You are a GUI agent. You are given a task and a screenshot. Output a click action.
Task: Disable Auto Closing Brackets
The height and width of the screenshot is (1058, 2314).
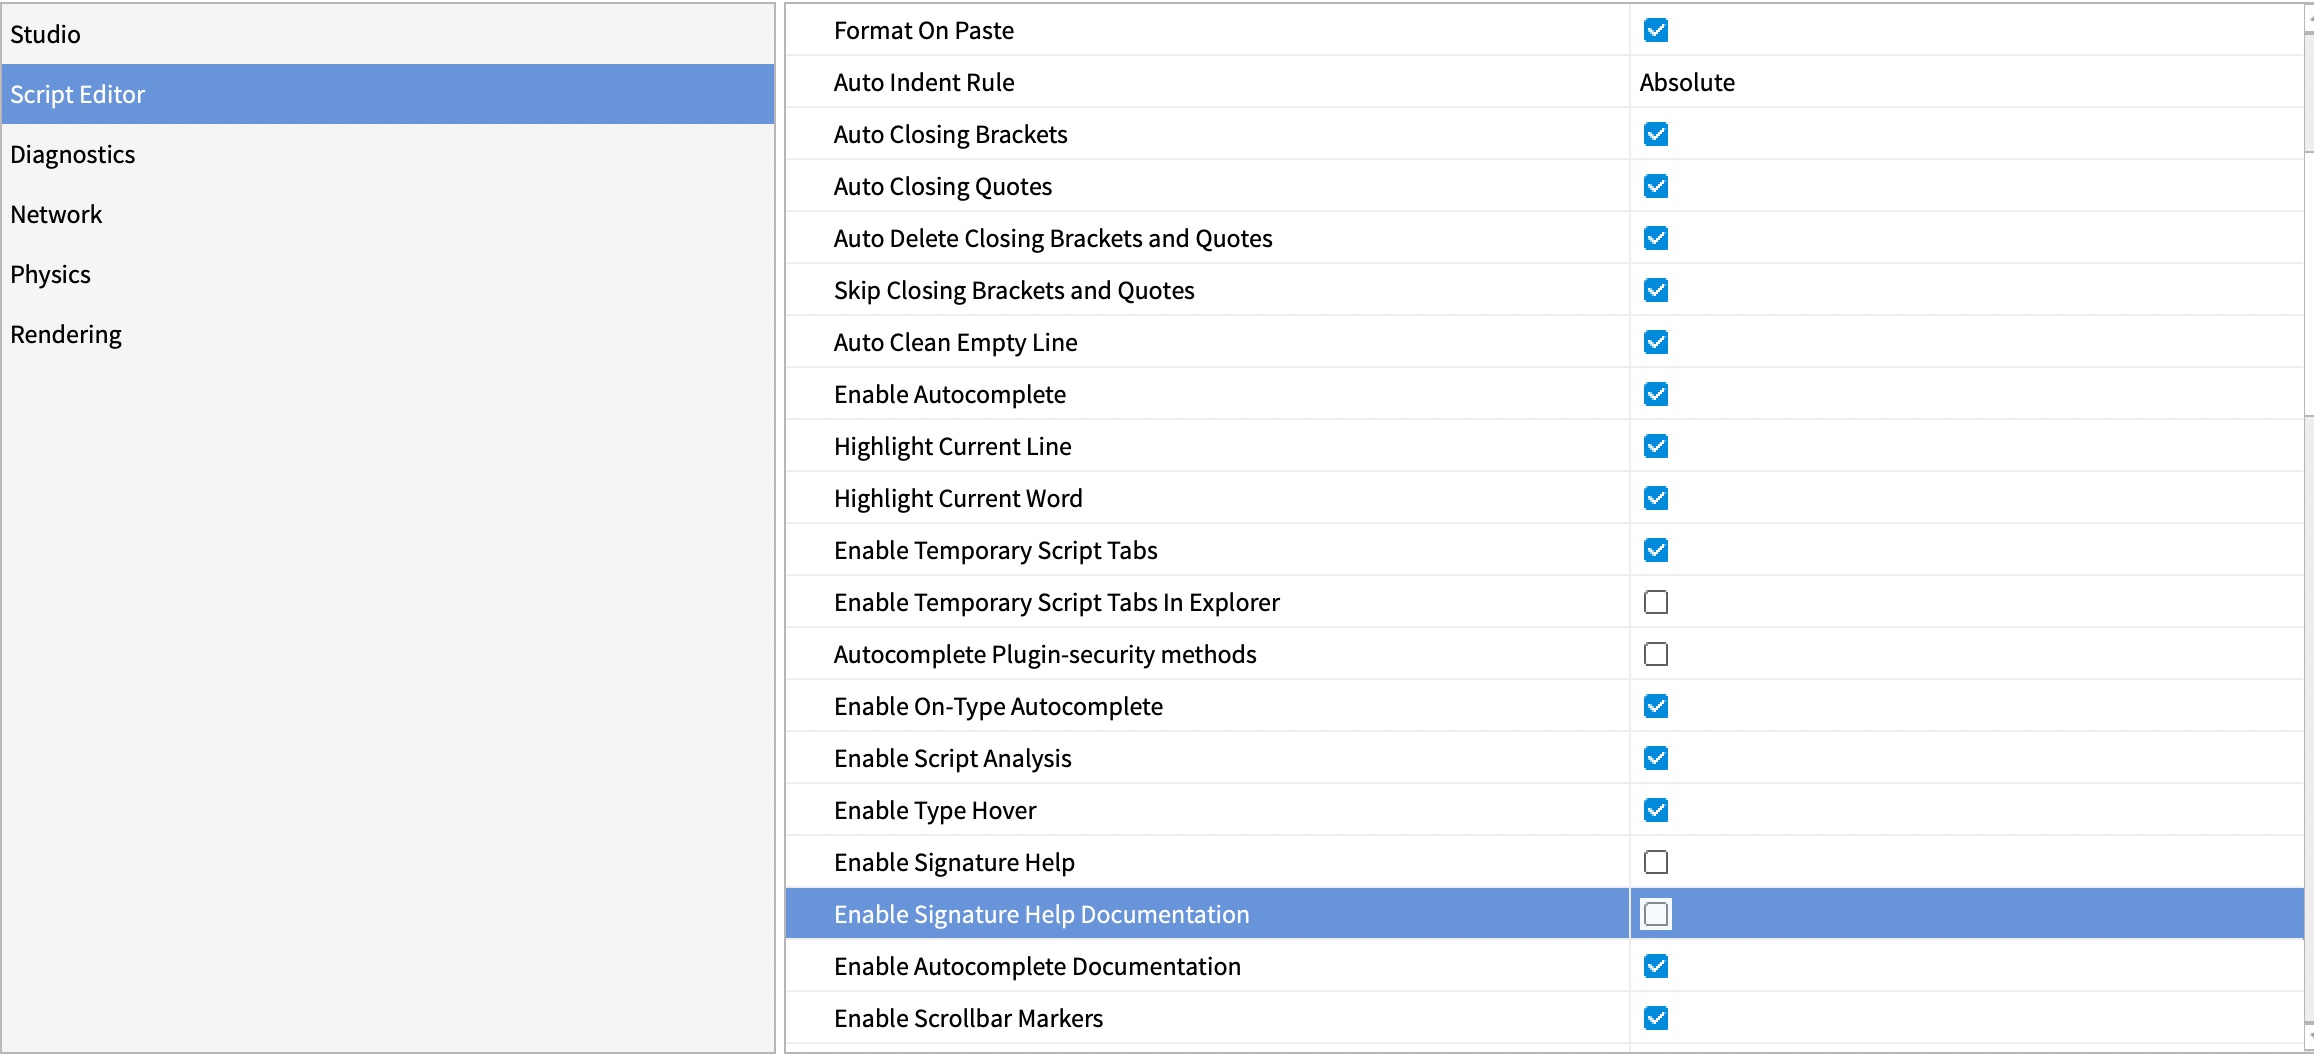(1656, 134)
